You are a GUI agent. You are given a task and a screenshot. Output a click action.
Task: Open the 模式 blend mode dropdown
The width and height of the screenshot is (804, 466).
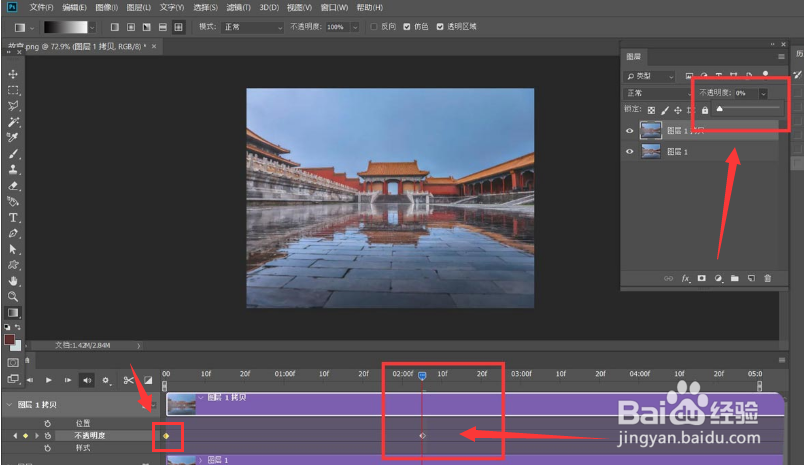[252, 27]
